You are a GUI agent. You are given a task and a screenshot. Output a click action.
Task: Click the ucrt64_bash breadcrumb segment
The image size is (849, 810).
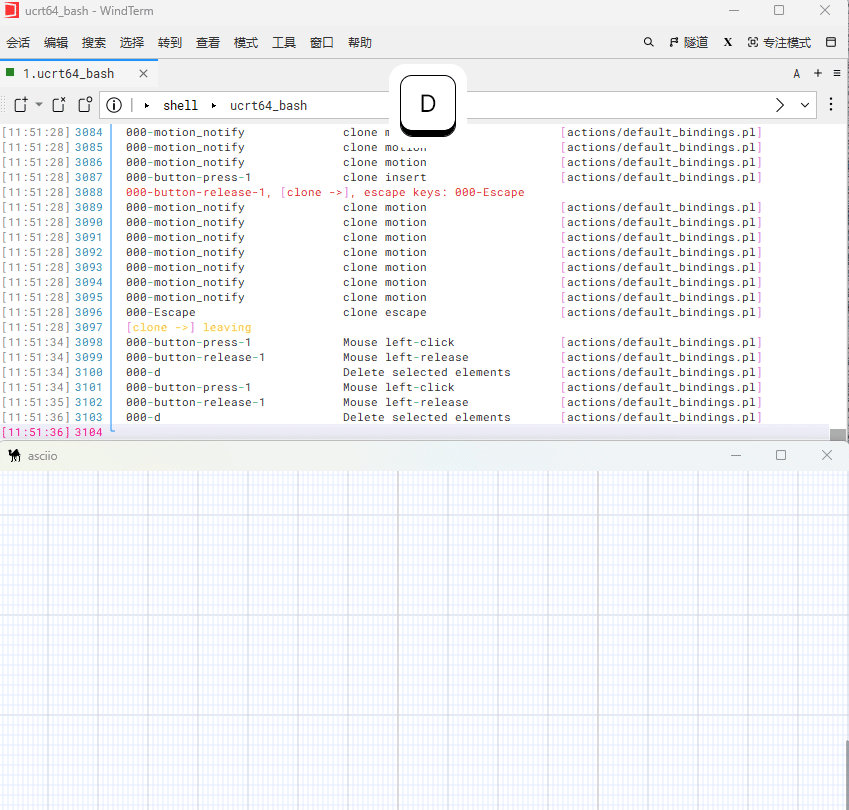point(268,105)
